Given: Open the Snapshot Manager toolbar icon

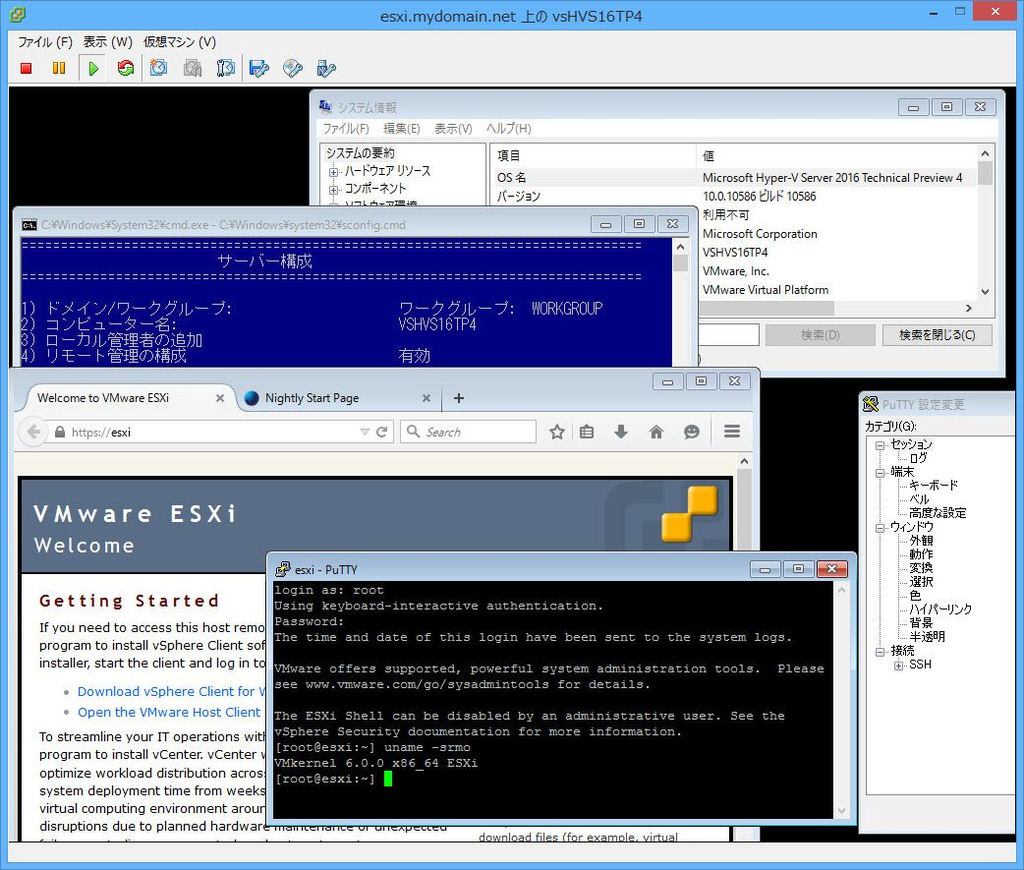Looking at the screenshot, I should click(225, 68).
